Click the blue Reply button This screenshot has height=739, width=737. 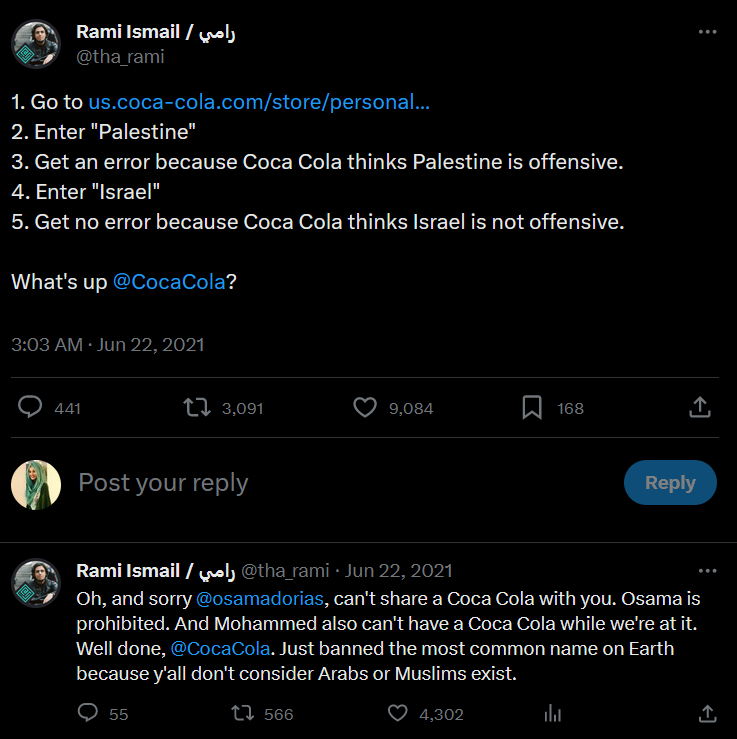(x=670, y=483)
